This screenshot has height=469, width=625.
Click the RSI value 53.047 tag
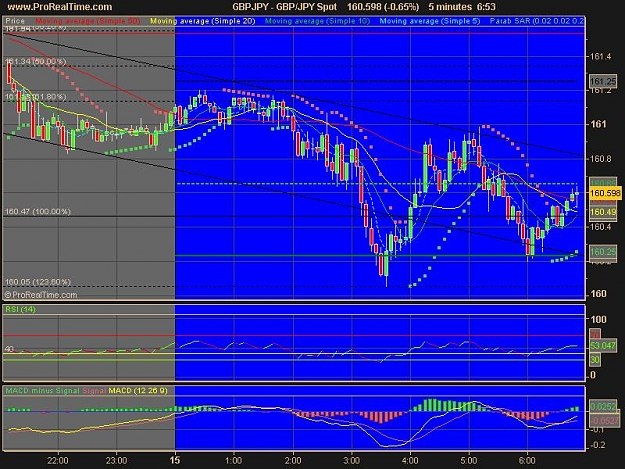(x=603, y=345)
